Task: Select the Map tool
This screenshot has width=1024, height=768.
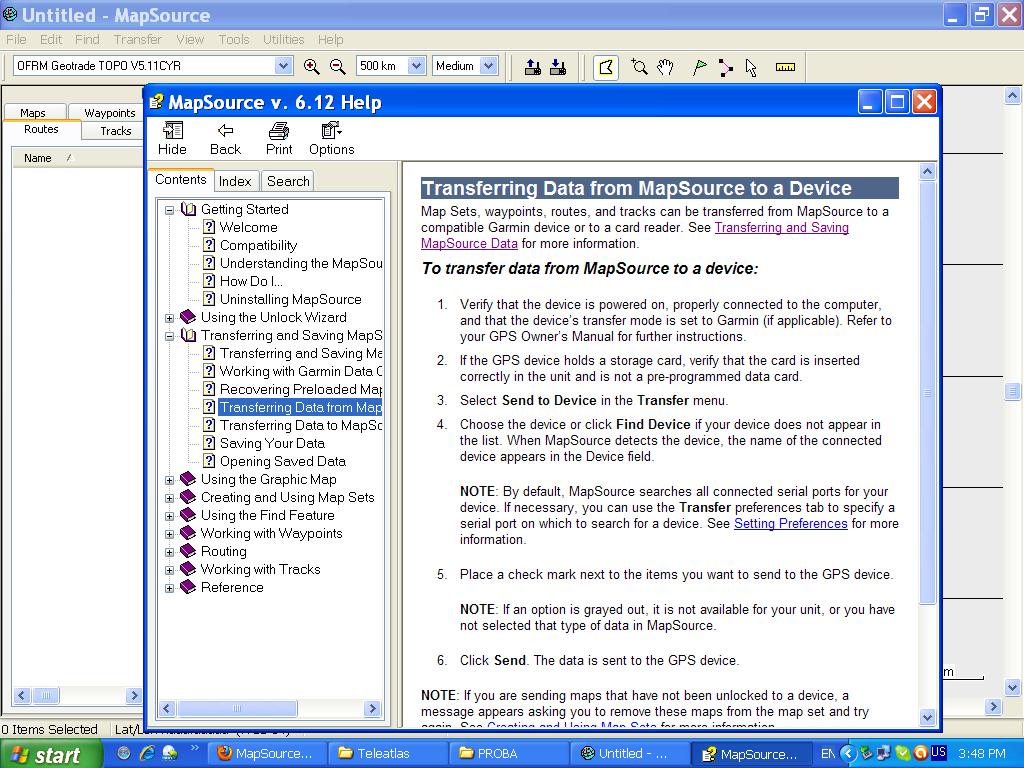Action: (606, 67)
